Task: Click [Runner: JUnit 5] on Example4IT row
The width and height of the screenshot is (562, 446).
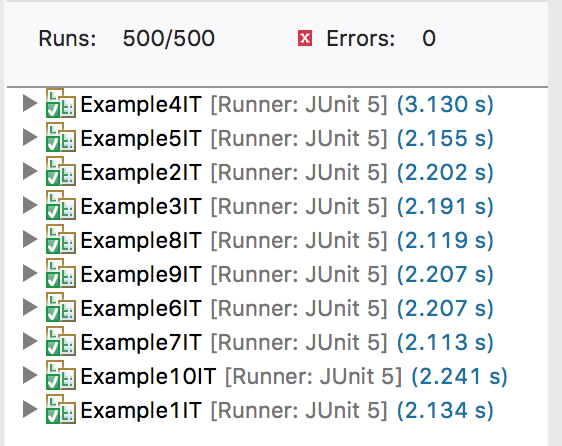Action: (299, 105)
